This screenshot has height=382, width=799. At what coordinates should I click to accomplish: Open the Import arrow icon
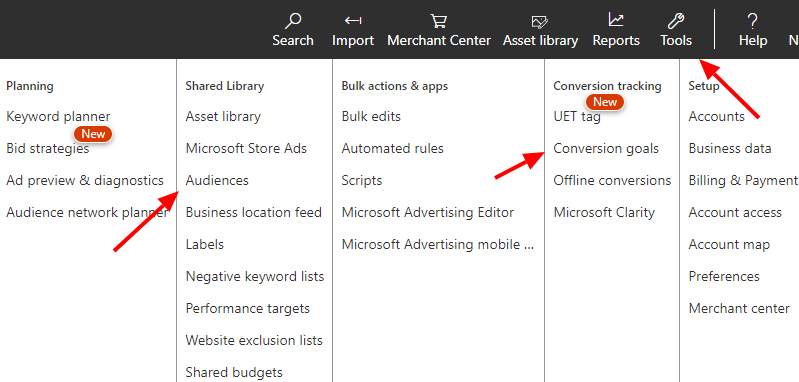(353, 21)
